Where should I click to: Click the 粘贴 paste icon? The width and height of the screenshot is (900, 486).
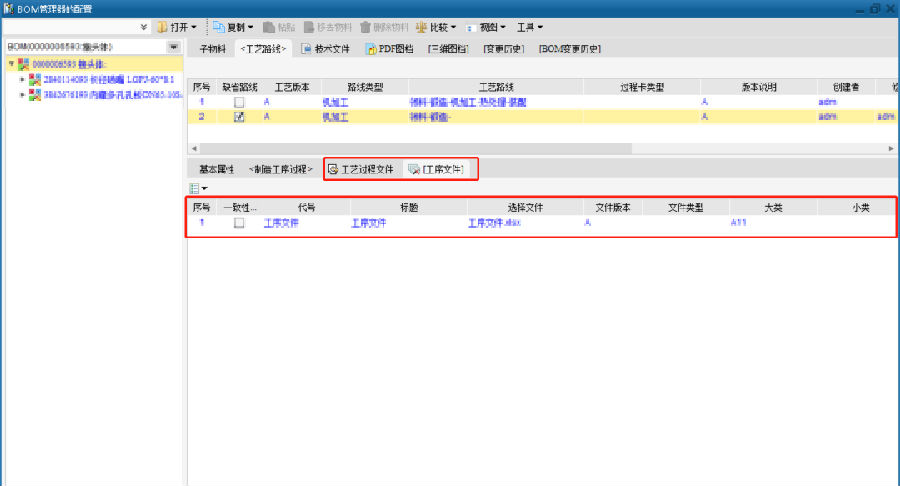point(269,27)
